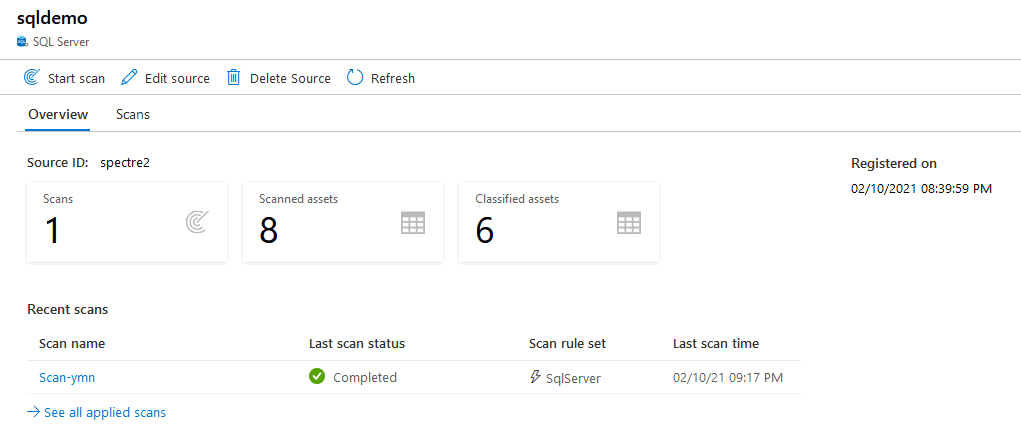Click the Refresh circular arrow icon
The image size is (1021, 442).
355,78
